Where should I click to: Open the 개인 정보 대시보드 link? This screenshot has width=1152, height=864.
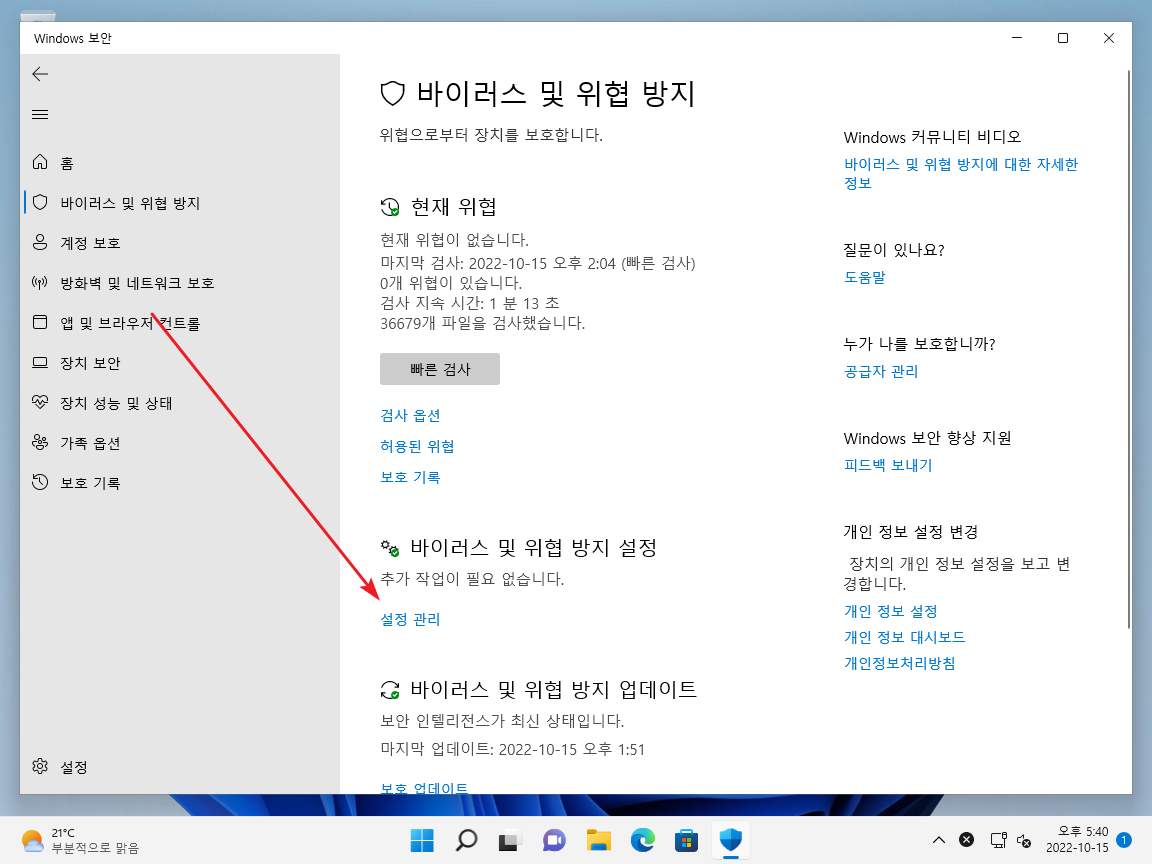pyautogui.click(x=904, y=637)
